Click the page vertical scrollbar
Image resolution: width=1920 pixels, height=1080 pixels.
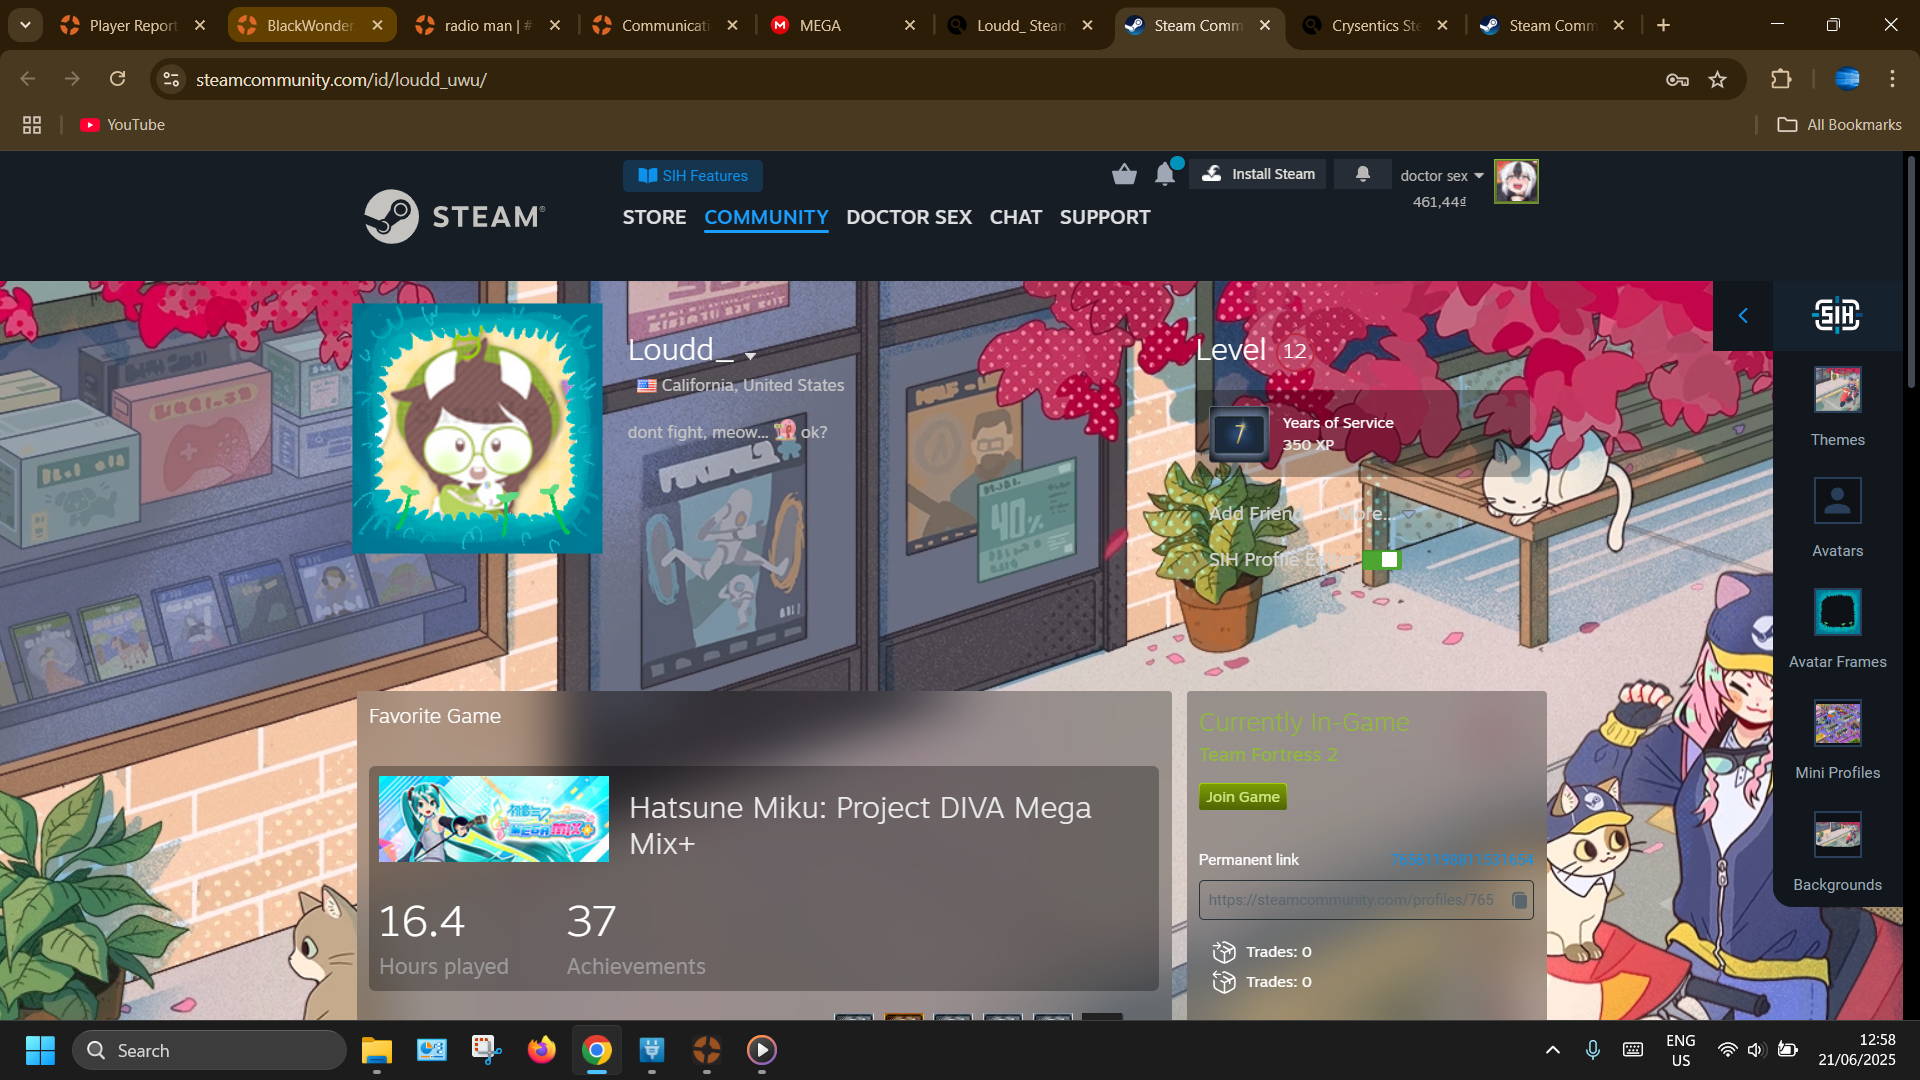pos(1911,270)
